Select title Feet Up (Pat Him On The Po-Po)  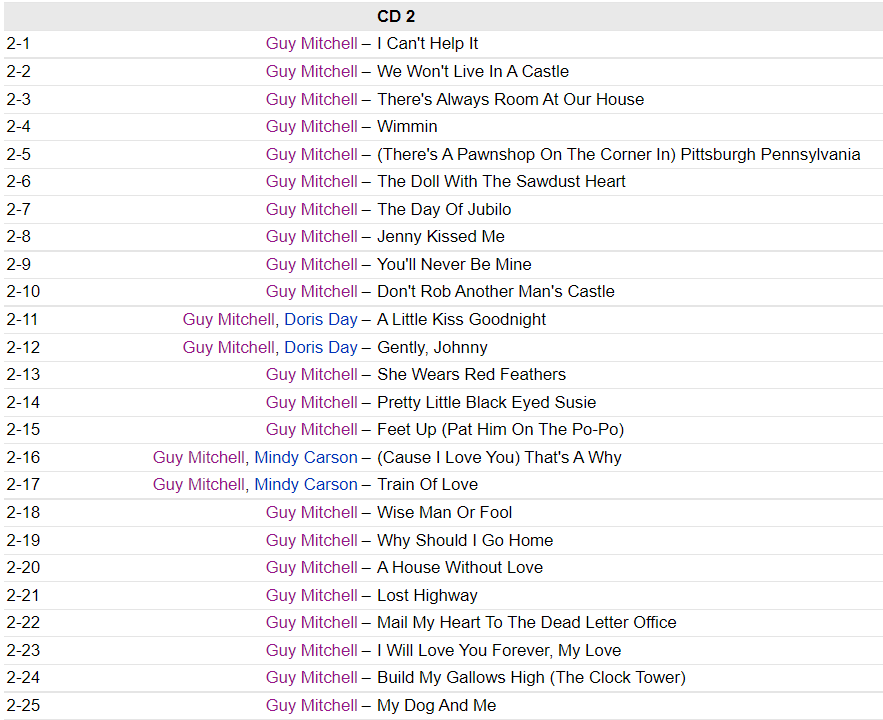tap(501, 430)
